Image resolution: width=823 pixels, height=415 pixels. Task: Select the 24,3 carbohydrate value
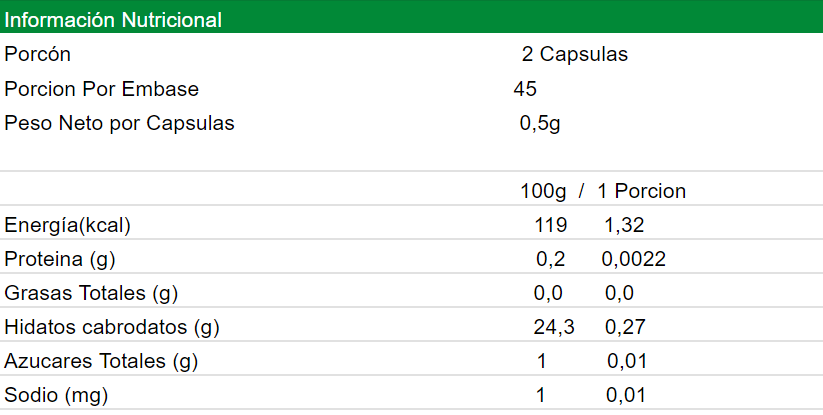click(554, 327)
